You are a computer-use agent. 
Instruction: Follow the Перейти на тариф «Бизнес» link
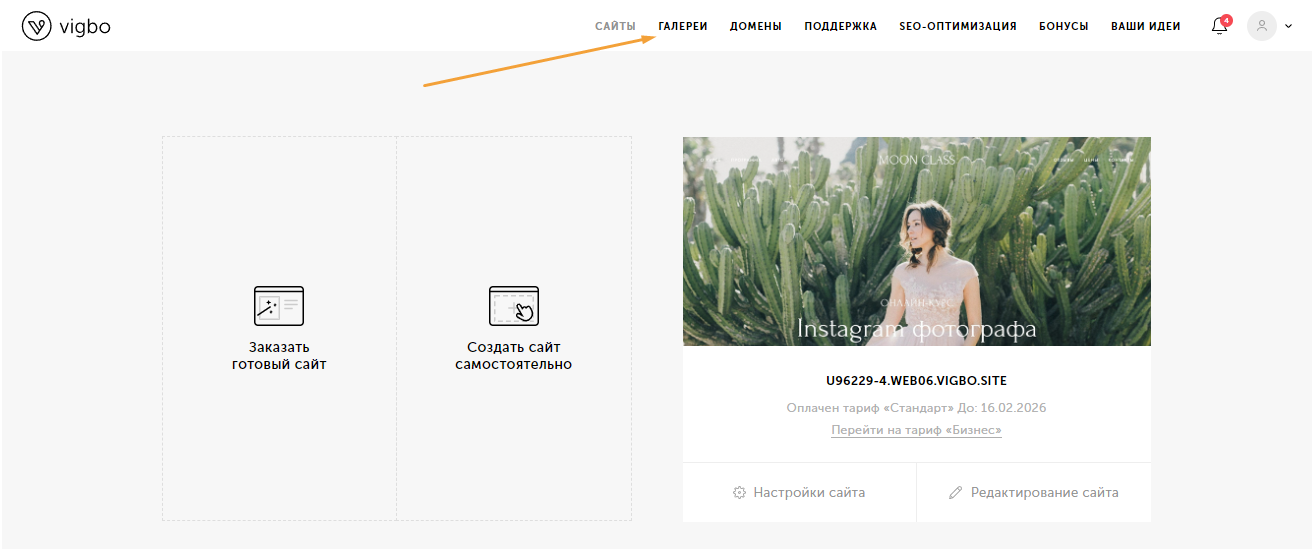tap(916, 430)
